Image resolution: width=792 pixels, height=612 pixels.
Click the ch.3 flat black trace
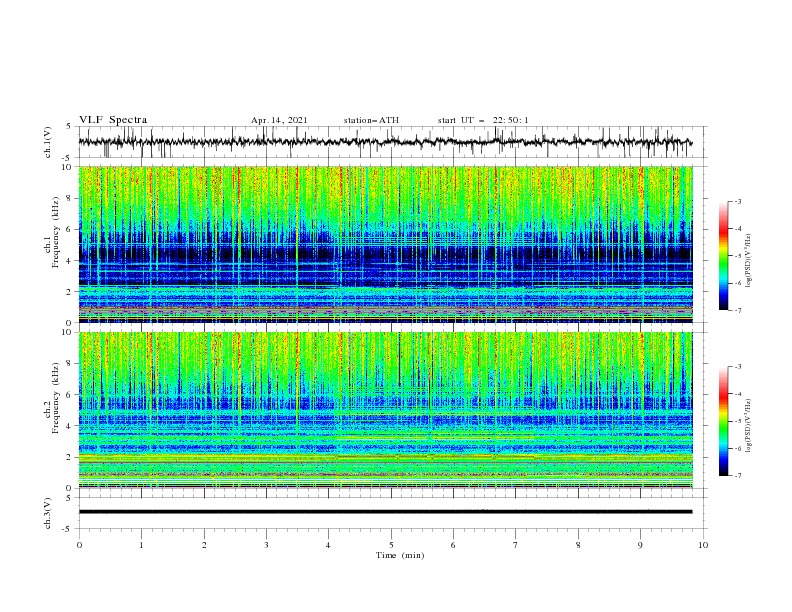pos(385,512)
